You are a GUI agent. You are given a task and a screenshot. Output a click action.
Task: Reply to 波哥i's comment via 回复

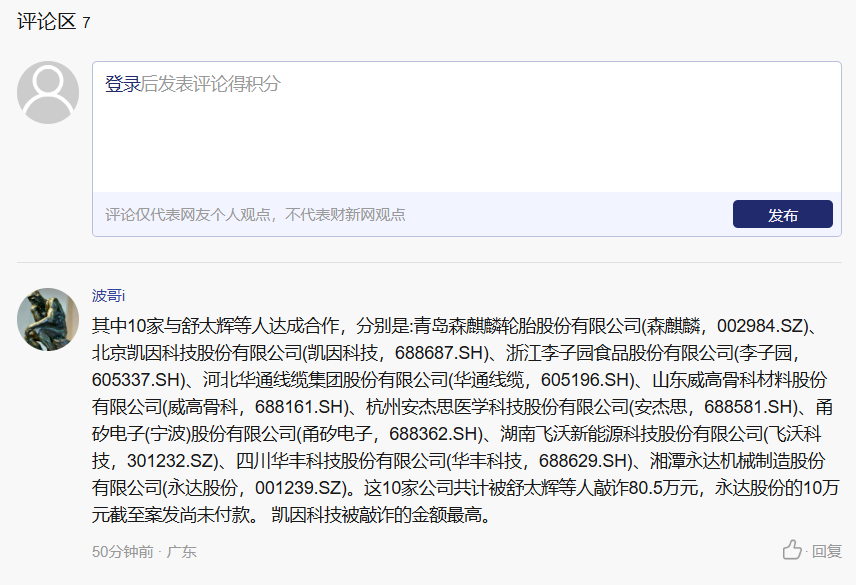tap(826, 551)
